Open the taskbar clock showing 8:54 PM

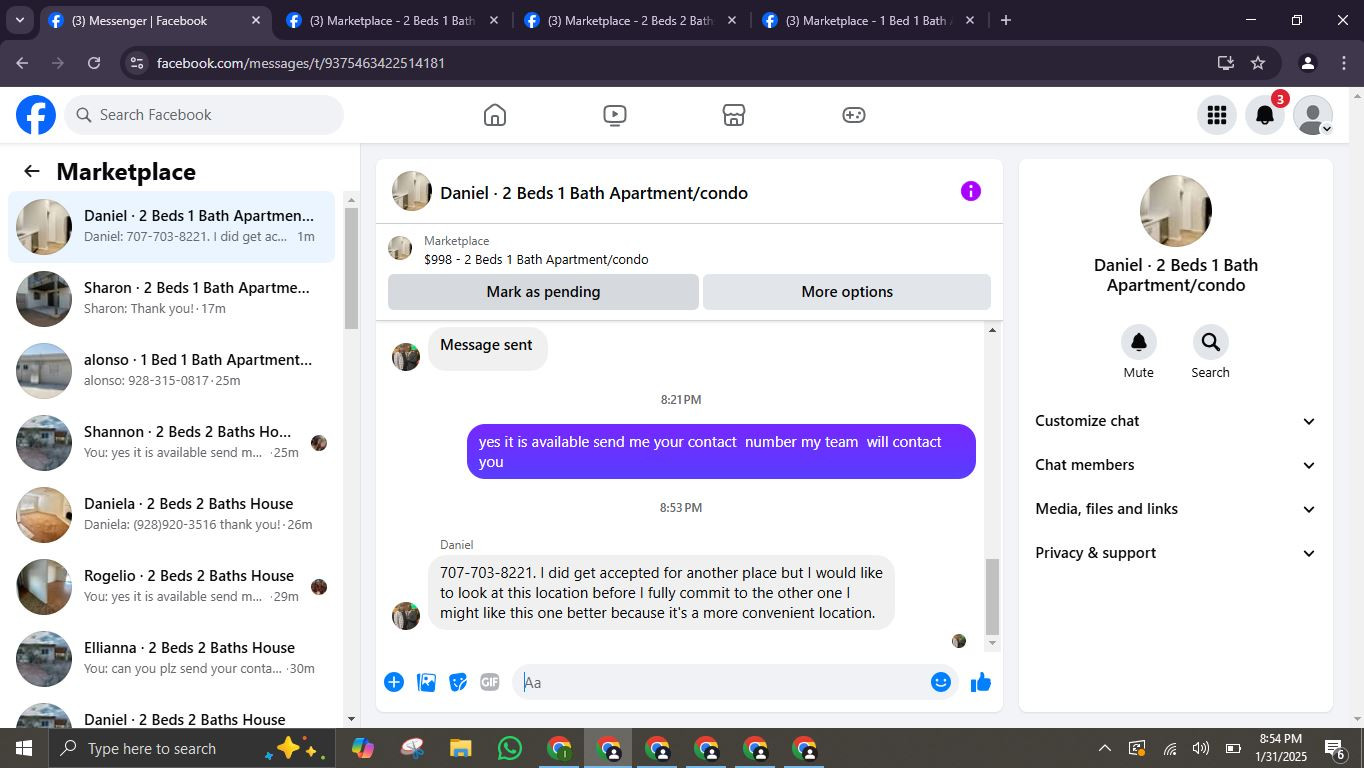(1280, 748)
